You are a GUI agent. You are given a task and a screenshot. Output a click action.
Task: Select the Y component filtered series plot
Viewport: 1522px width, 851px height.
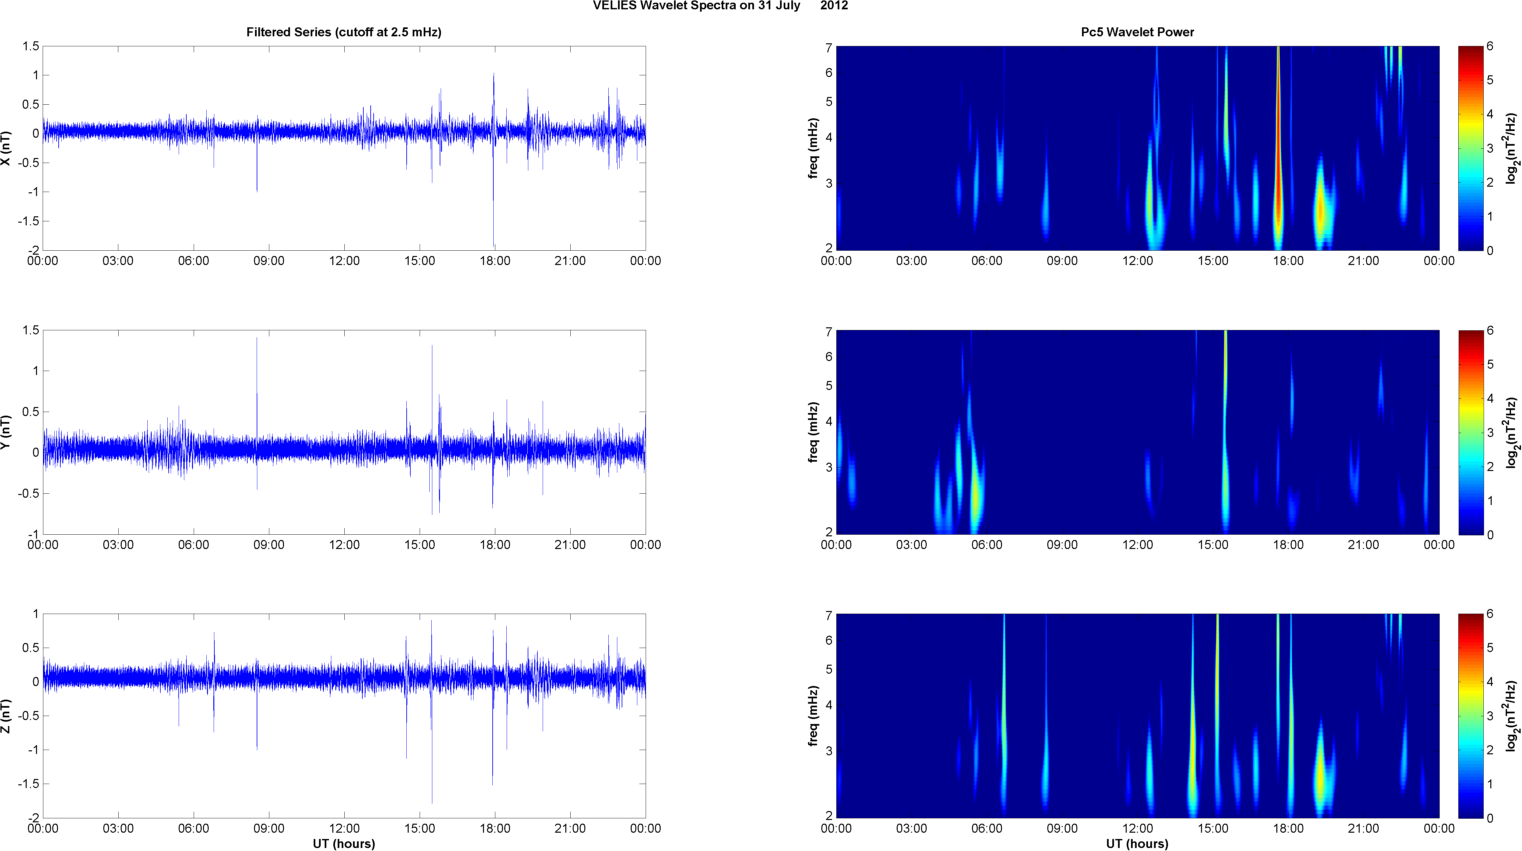tap(344, 432)
